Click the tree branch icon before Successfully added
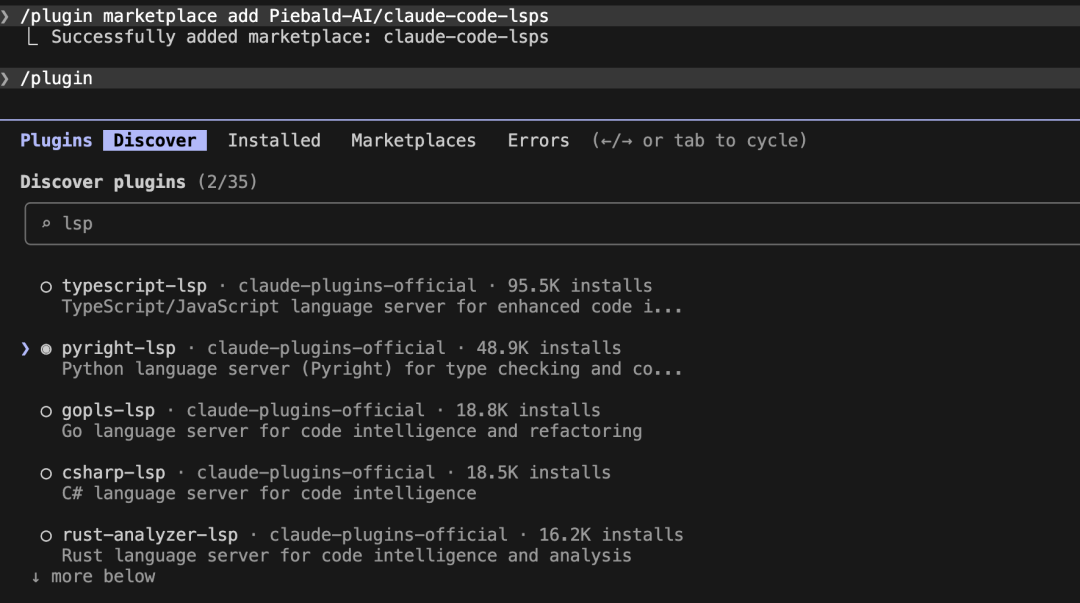Viewport: 1080px width, 603px height. point(32,37)
